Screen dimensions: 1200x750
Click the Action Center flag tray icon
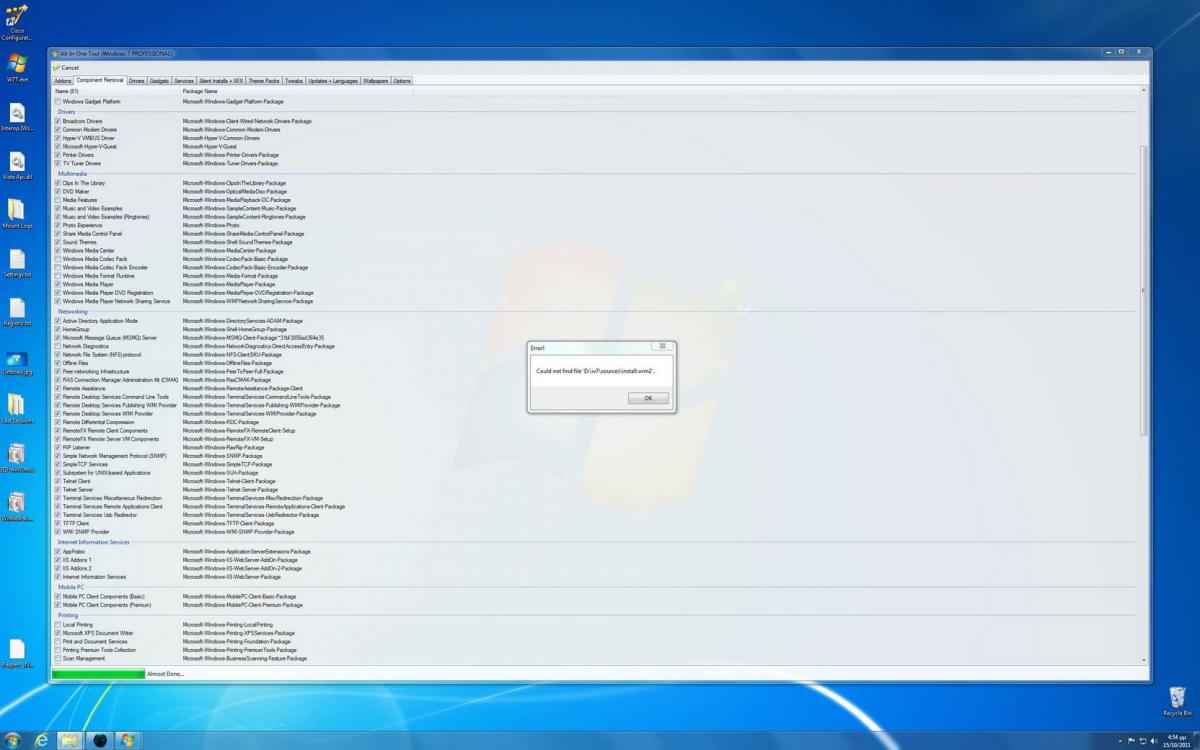[x=1133, y=741]
